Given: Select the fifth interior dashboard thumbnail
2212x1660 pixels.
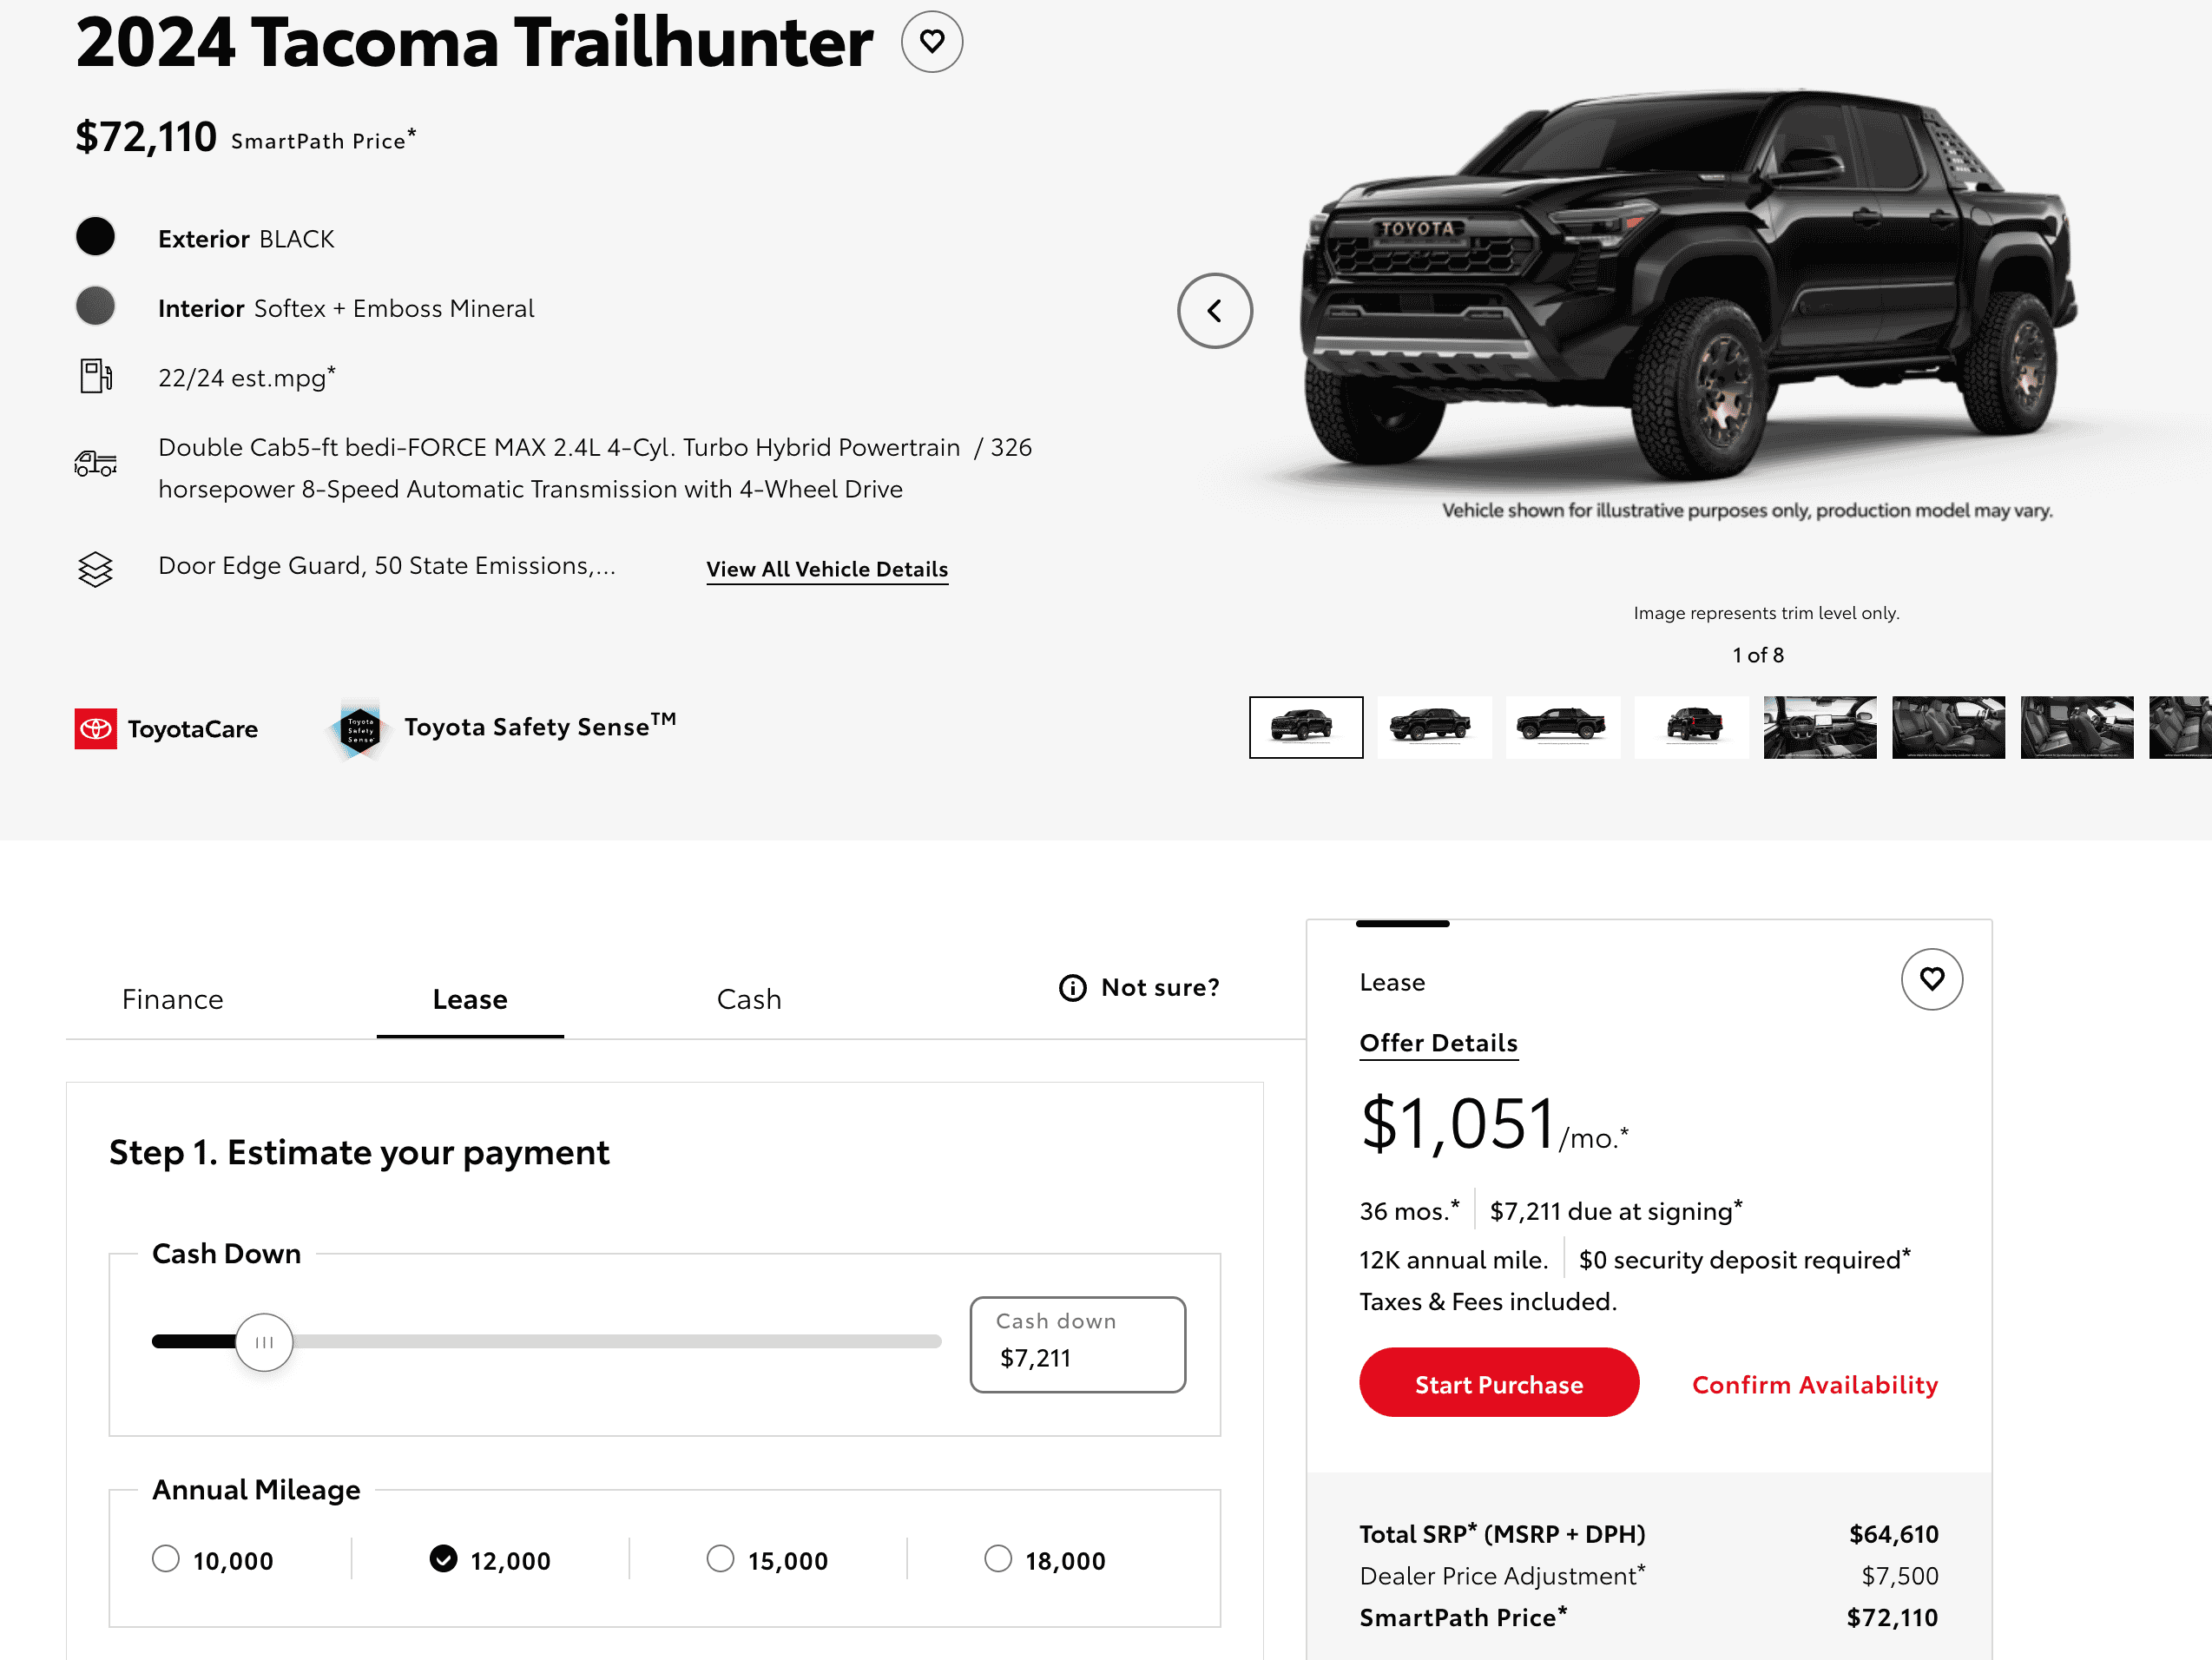Looking at the screenshot, I should click(1819, 728).
